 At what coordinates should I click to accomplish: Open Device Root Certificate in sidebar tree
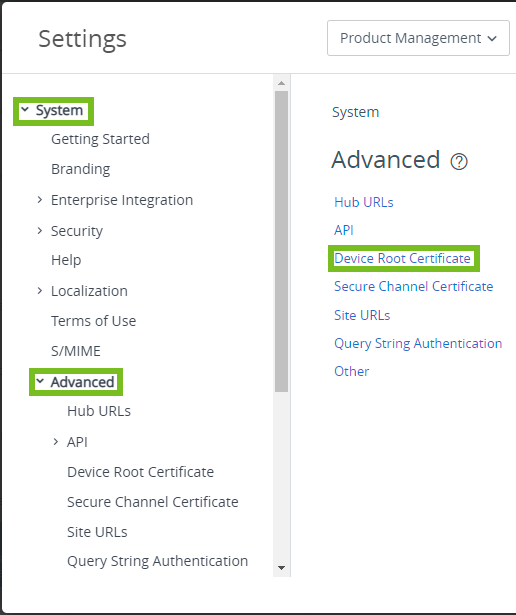[140, 472]
